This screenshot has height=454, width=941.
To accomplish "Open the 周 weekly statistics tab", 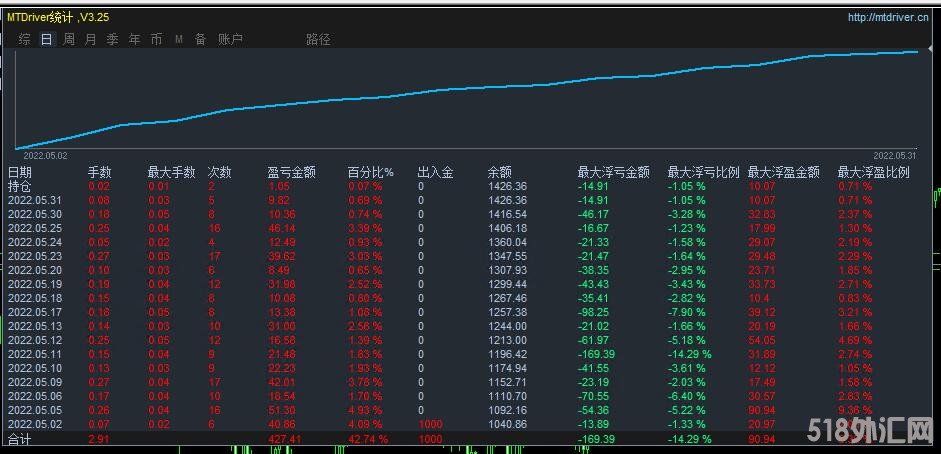I will click(x=68, y=39).
